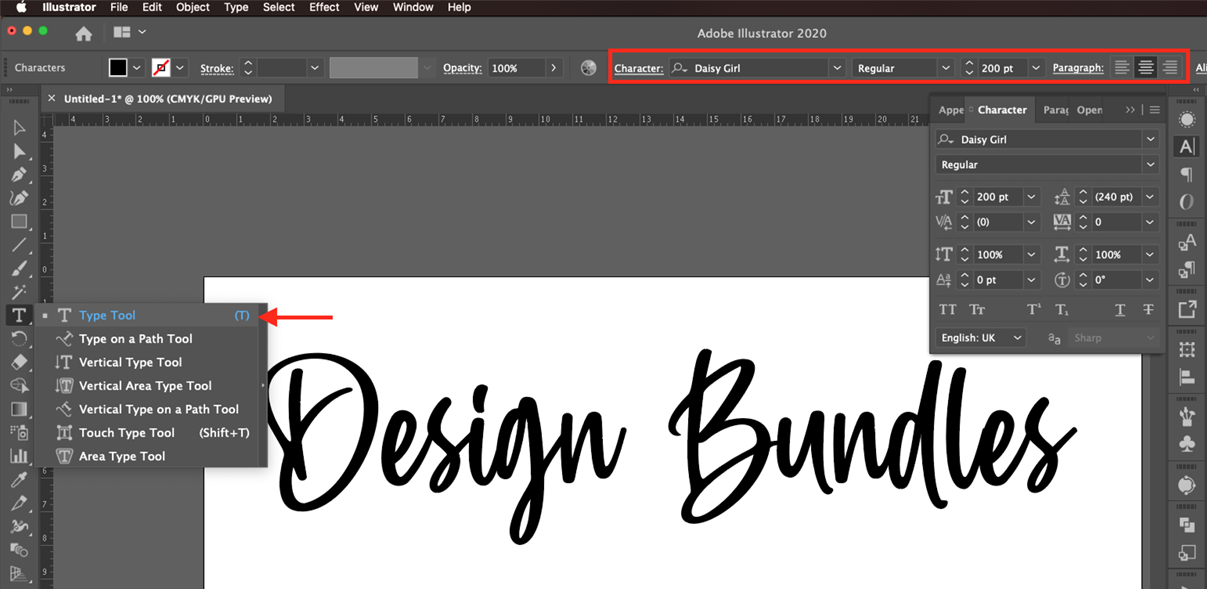Select the Type tool in the toolbar

[x=19, y=315]
